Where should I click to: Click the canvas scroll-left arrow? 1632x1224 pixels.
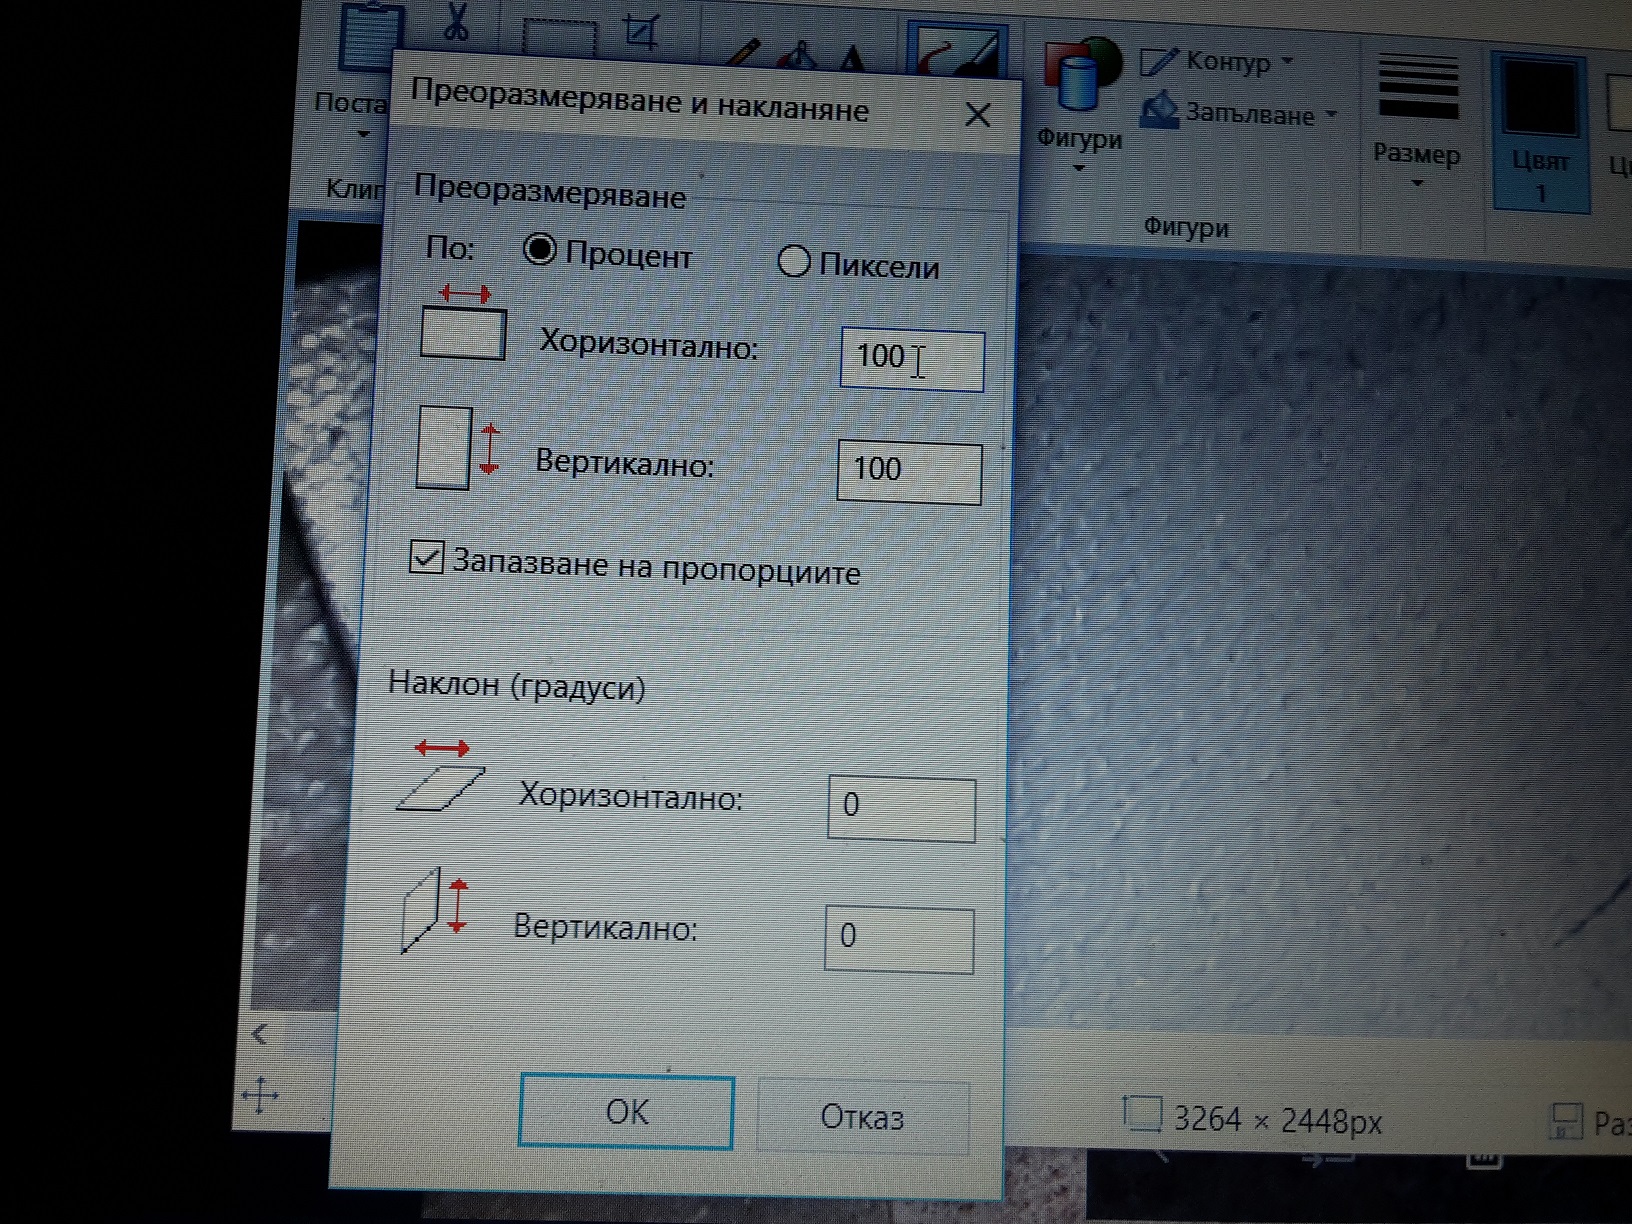(x=260, y=1034)
